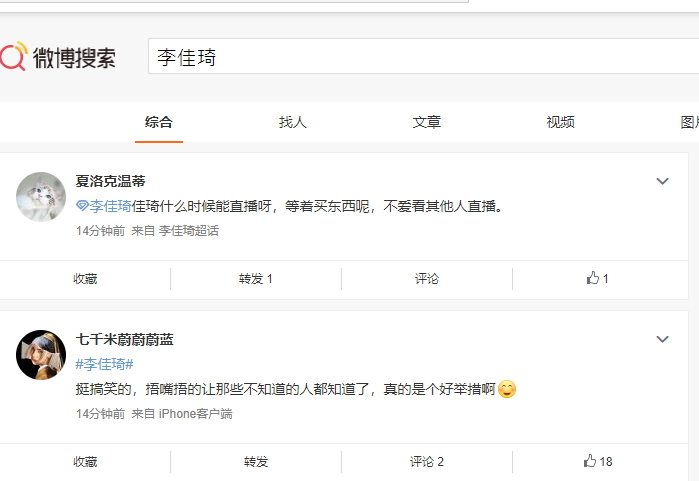Open the 14分钟前 timestamp of 夏洛克温蒂's post
The width and height of the screenshot is (699, 481).
point(100,230)
